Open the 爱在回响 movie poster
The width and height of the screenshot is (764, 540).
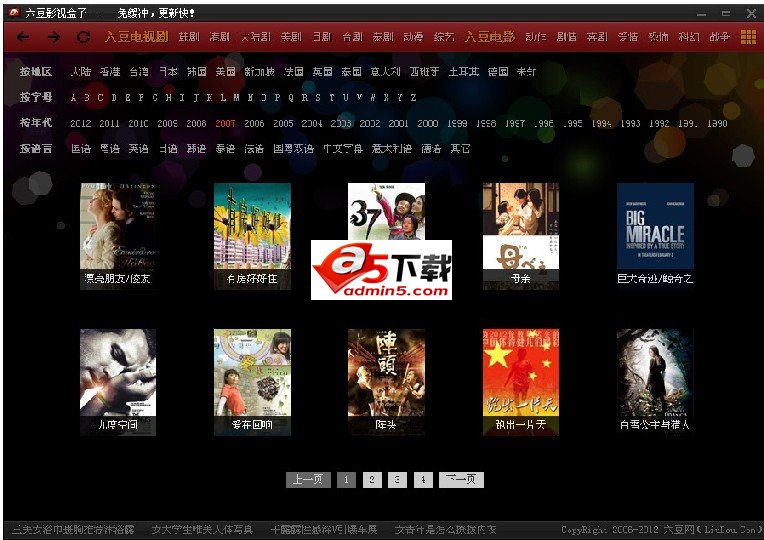coord(252,382)
